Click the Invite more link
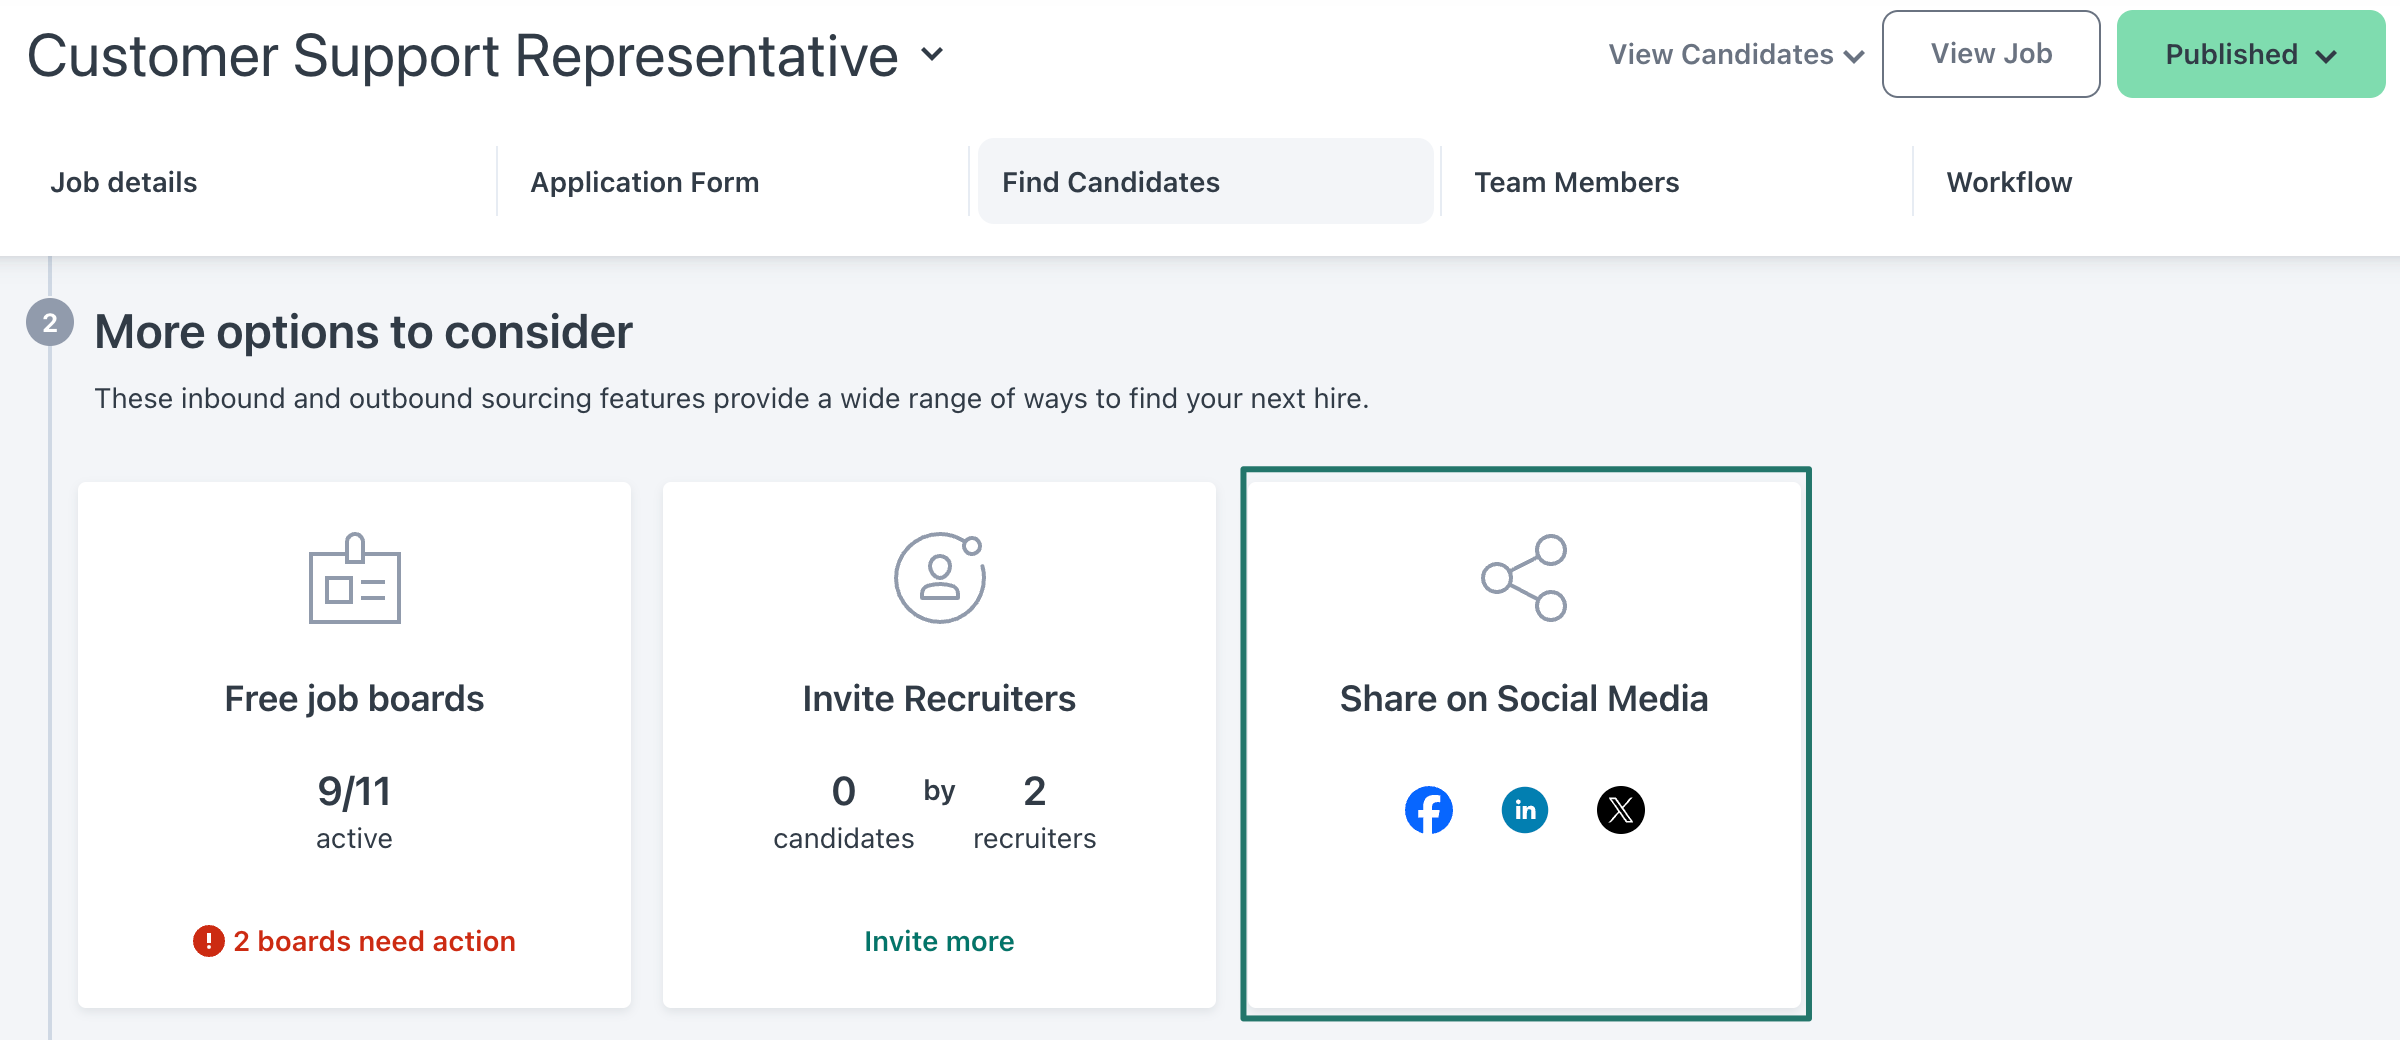 (939, 941)
